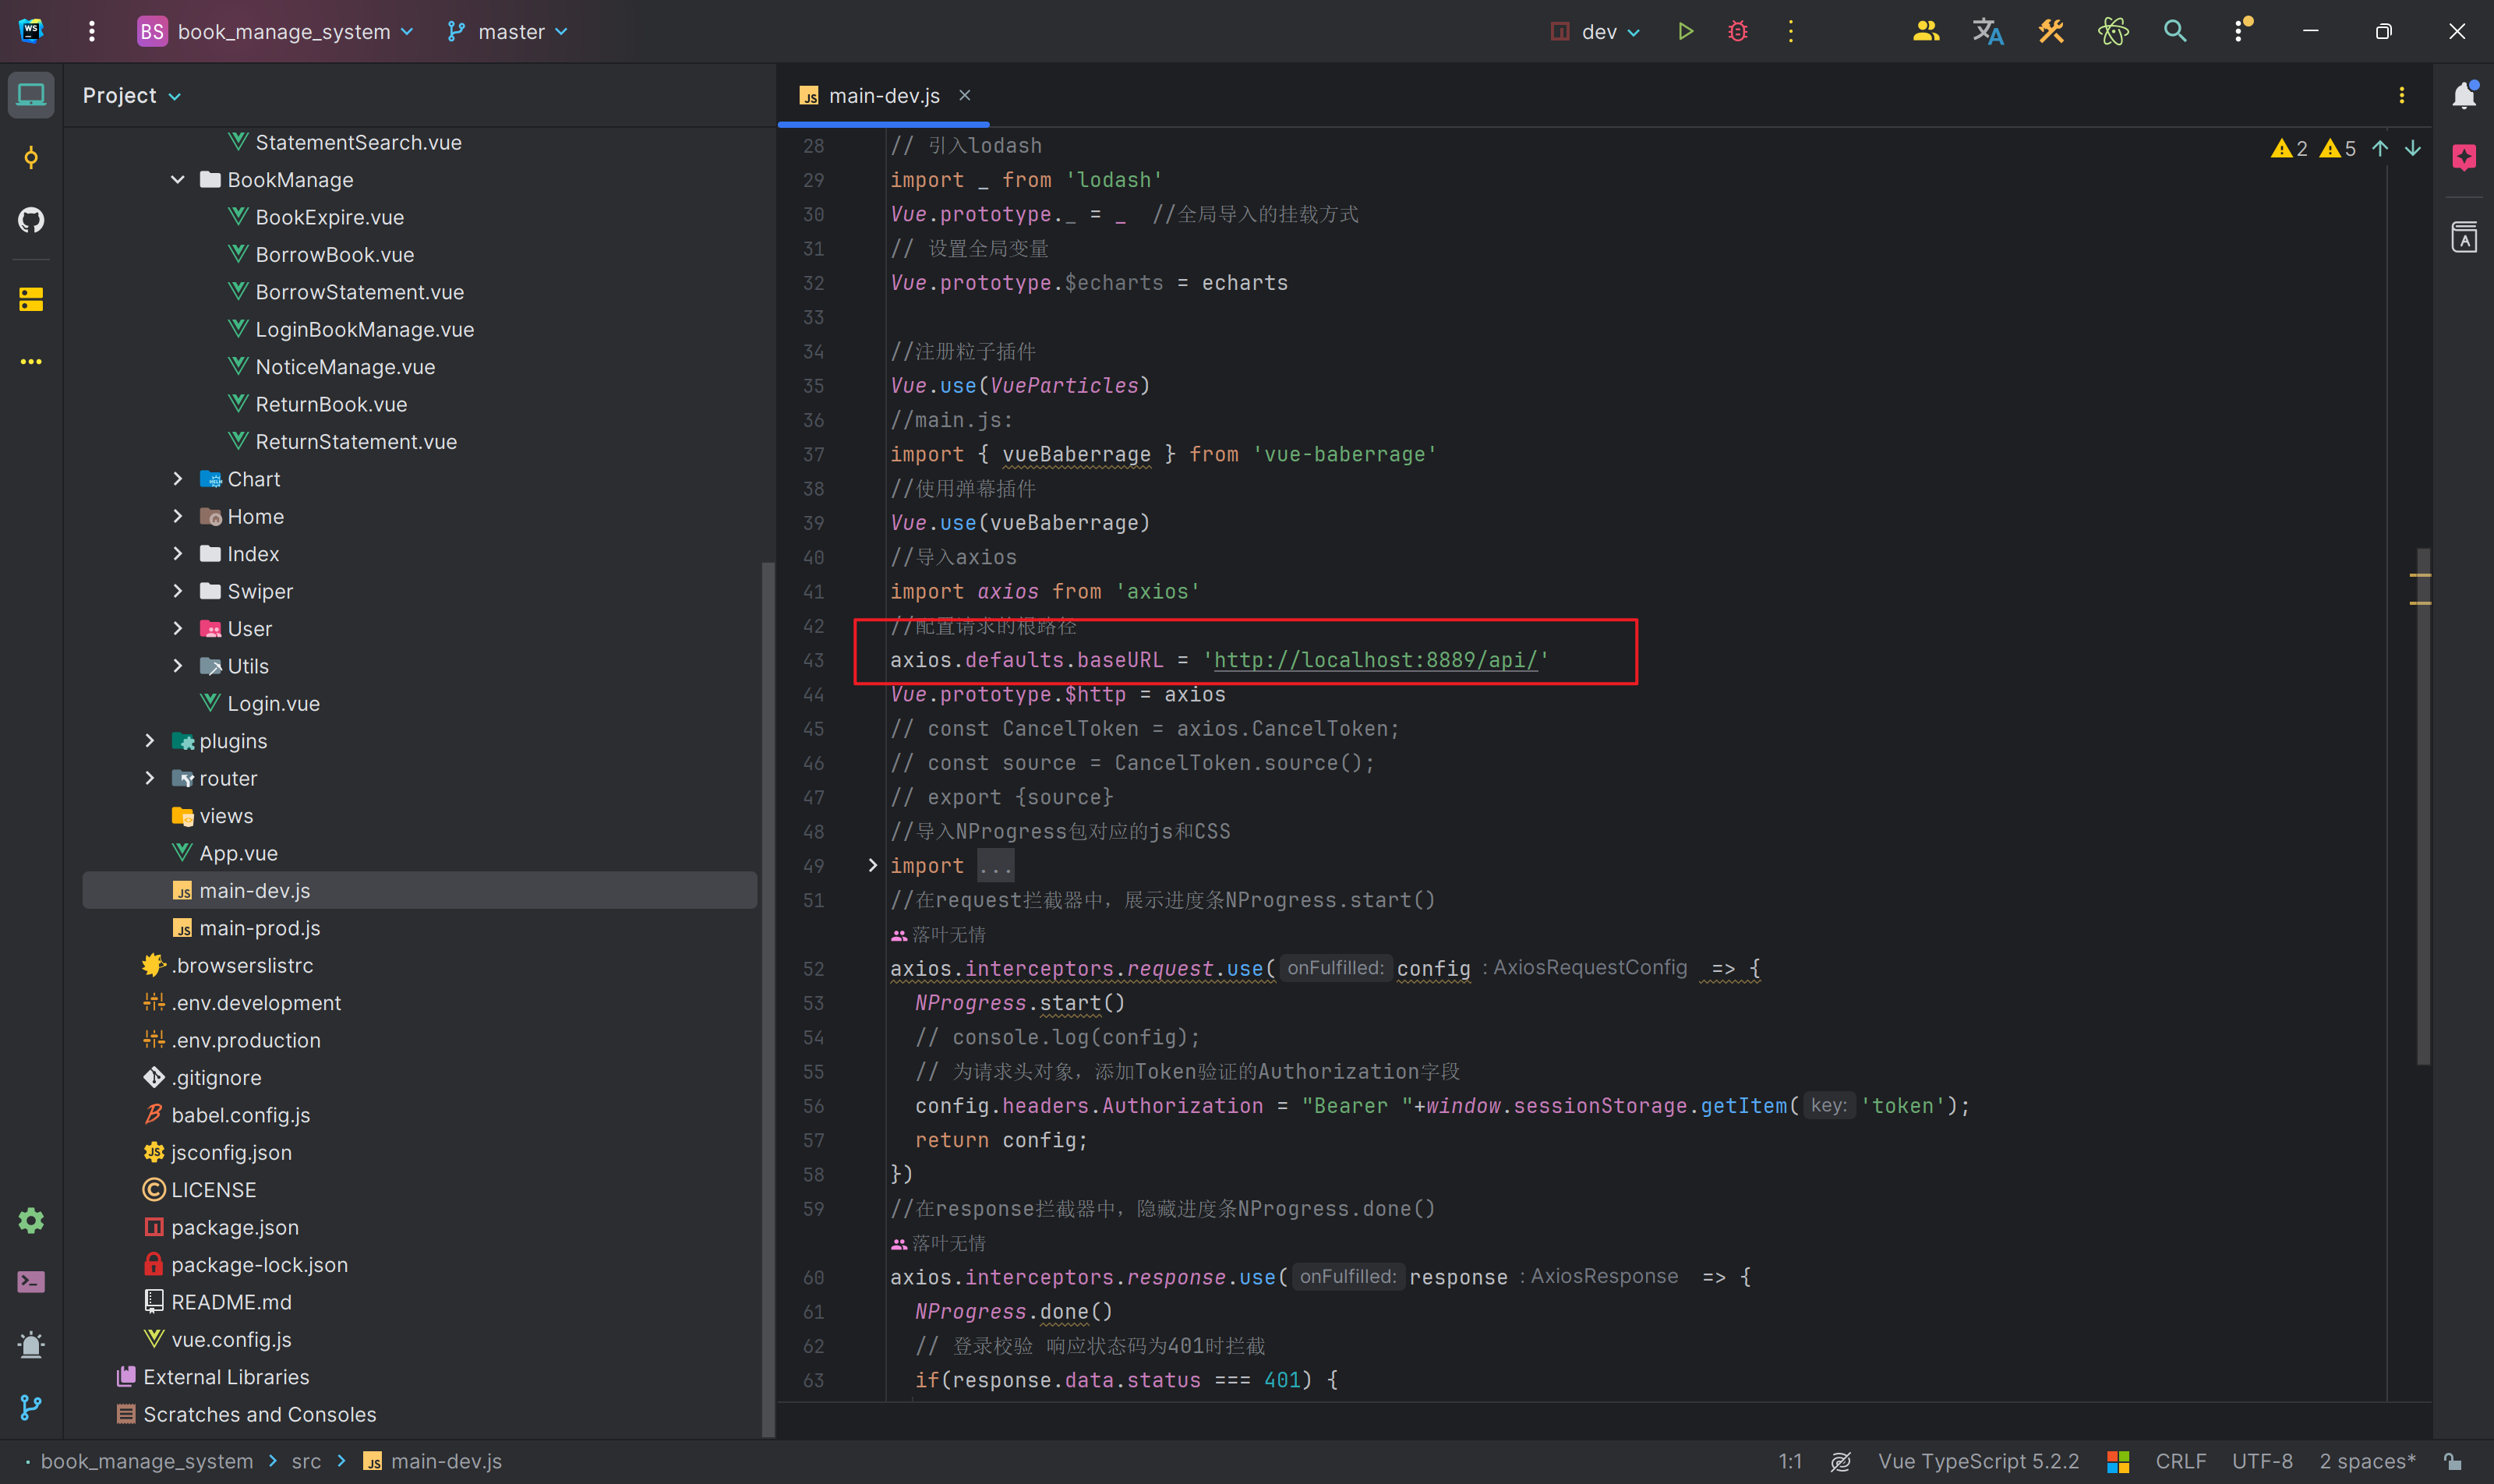The image size is (2494, 1484).
Task: Open the GitHub tool window icon
Action: 31,219
